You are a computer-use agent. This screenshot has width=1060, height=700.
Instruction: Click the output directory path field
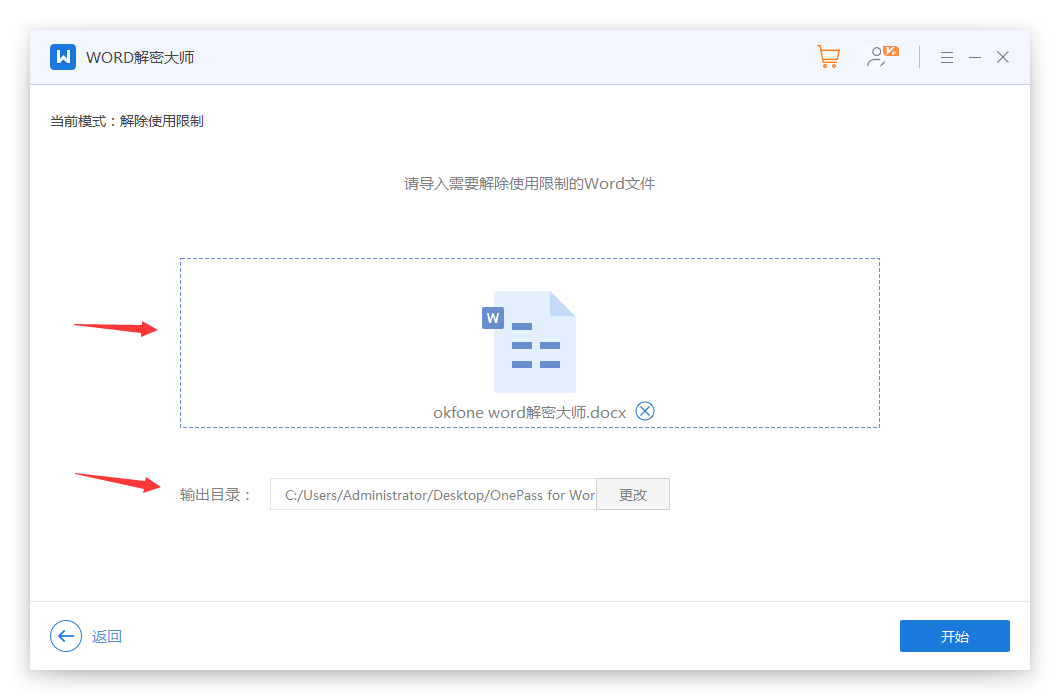[x=433, y=495]
